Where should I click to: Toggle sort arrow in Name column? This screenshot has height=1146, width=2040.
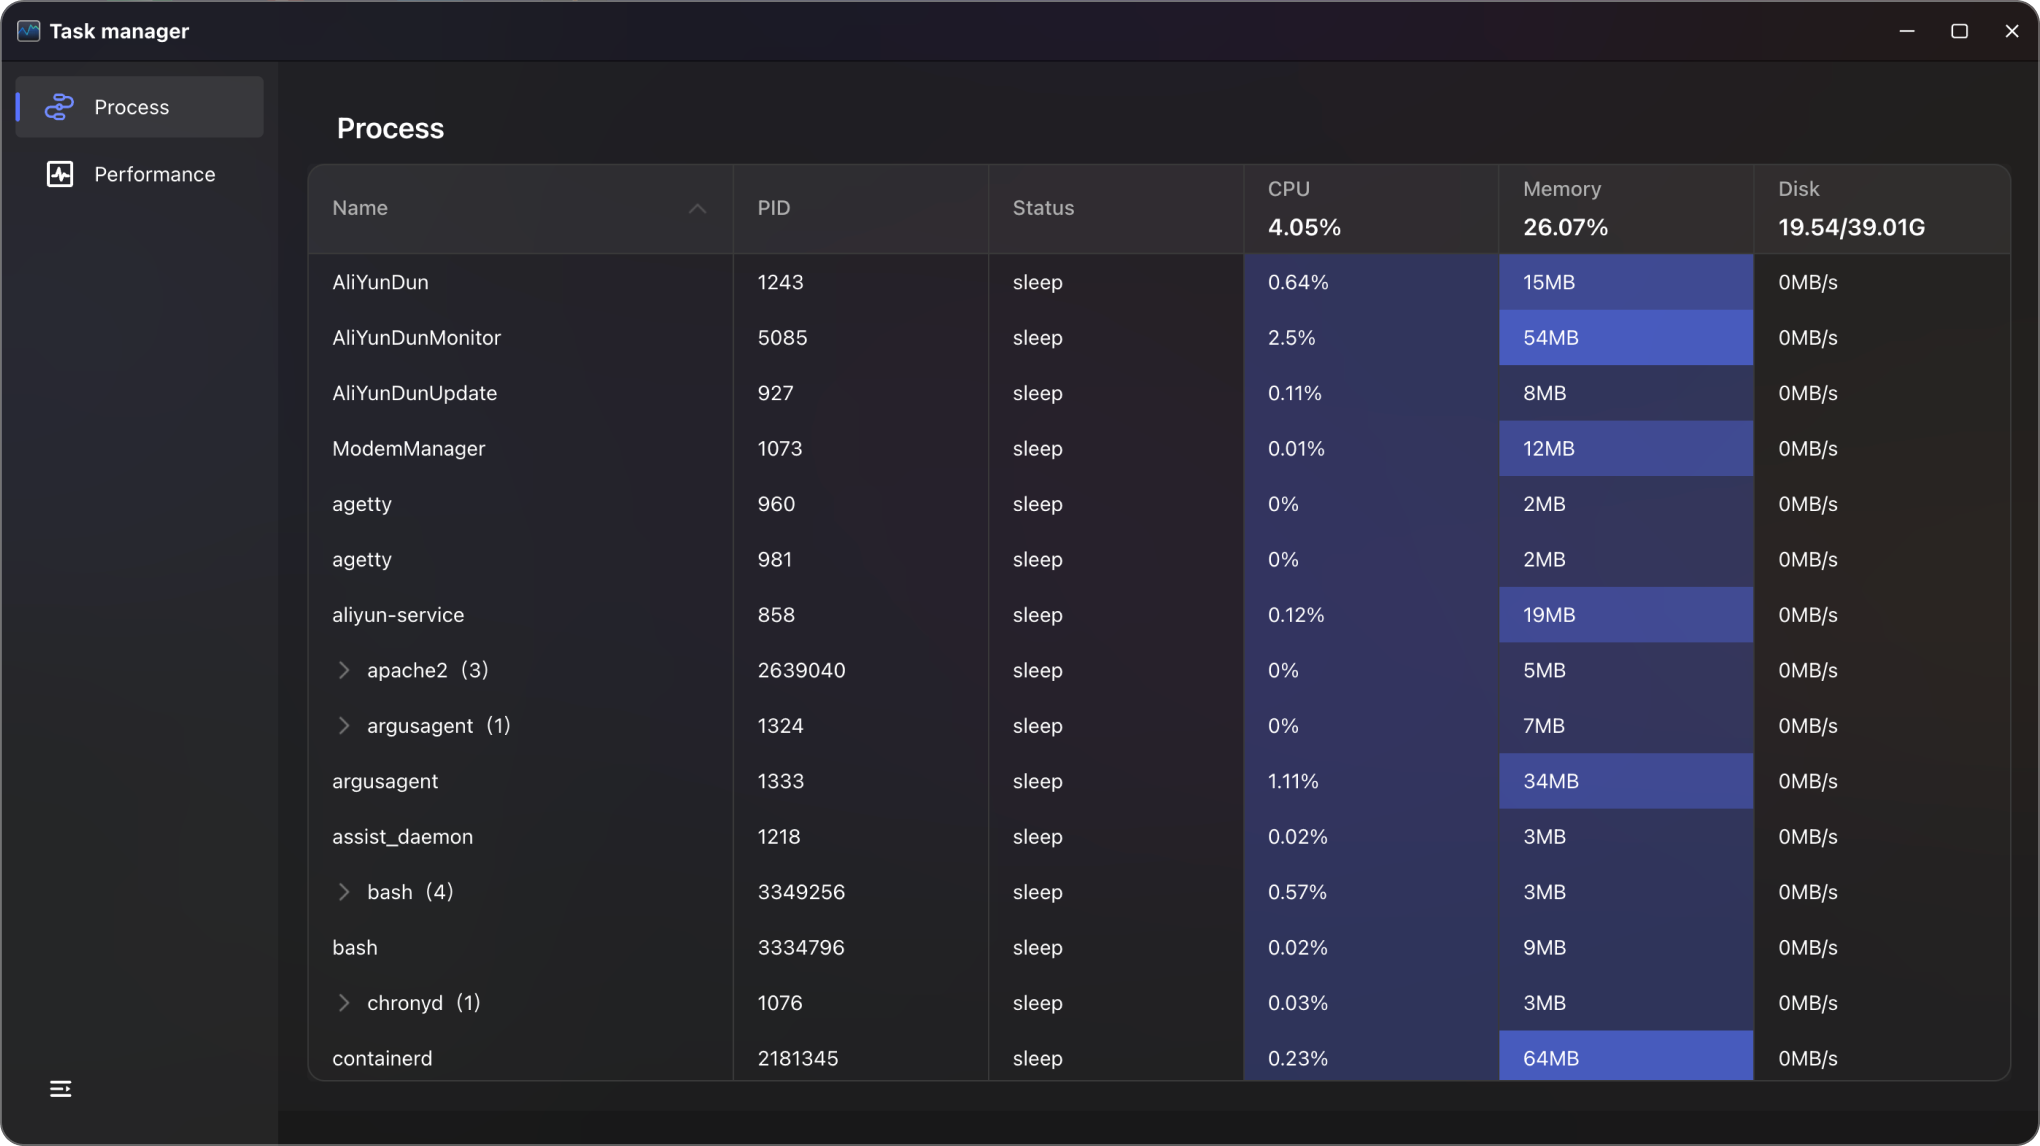[697, 208]
